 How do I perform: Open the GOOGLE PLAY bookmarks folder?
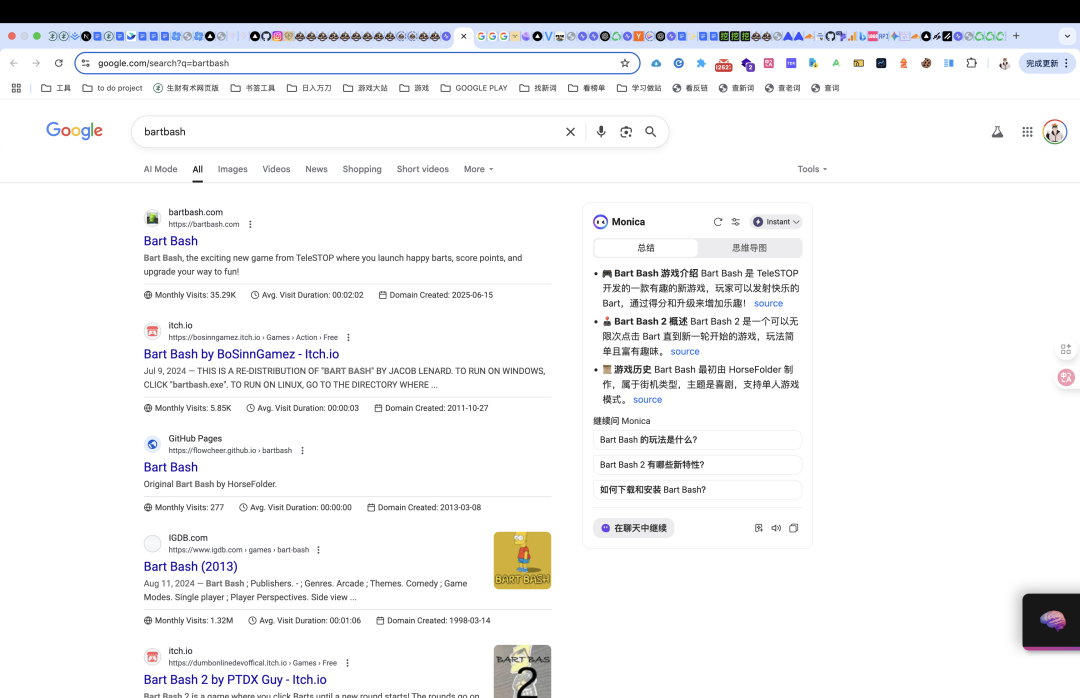474,88
